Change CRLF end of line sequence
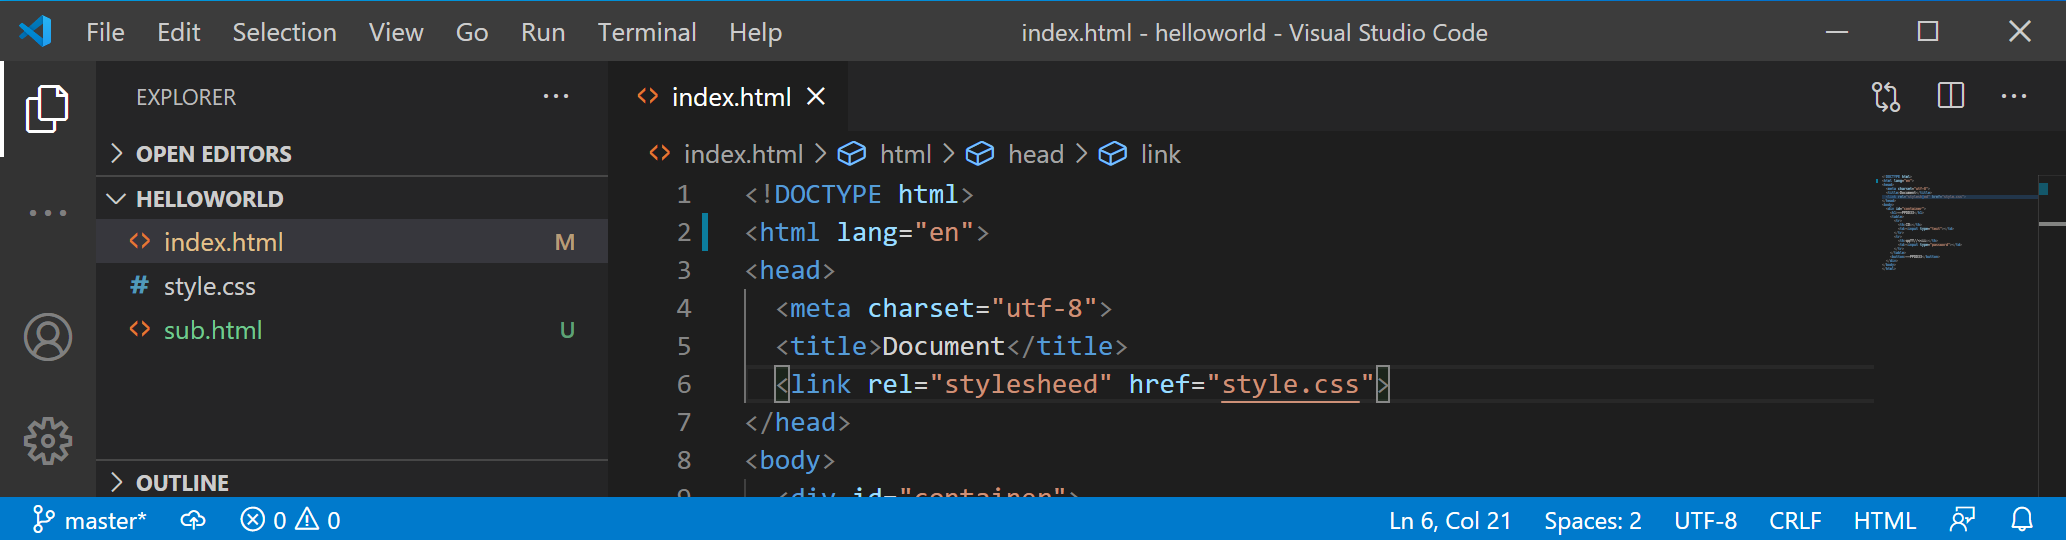2066x540 pixels. coord(1794,520)
